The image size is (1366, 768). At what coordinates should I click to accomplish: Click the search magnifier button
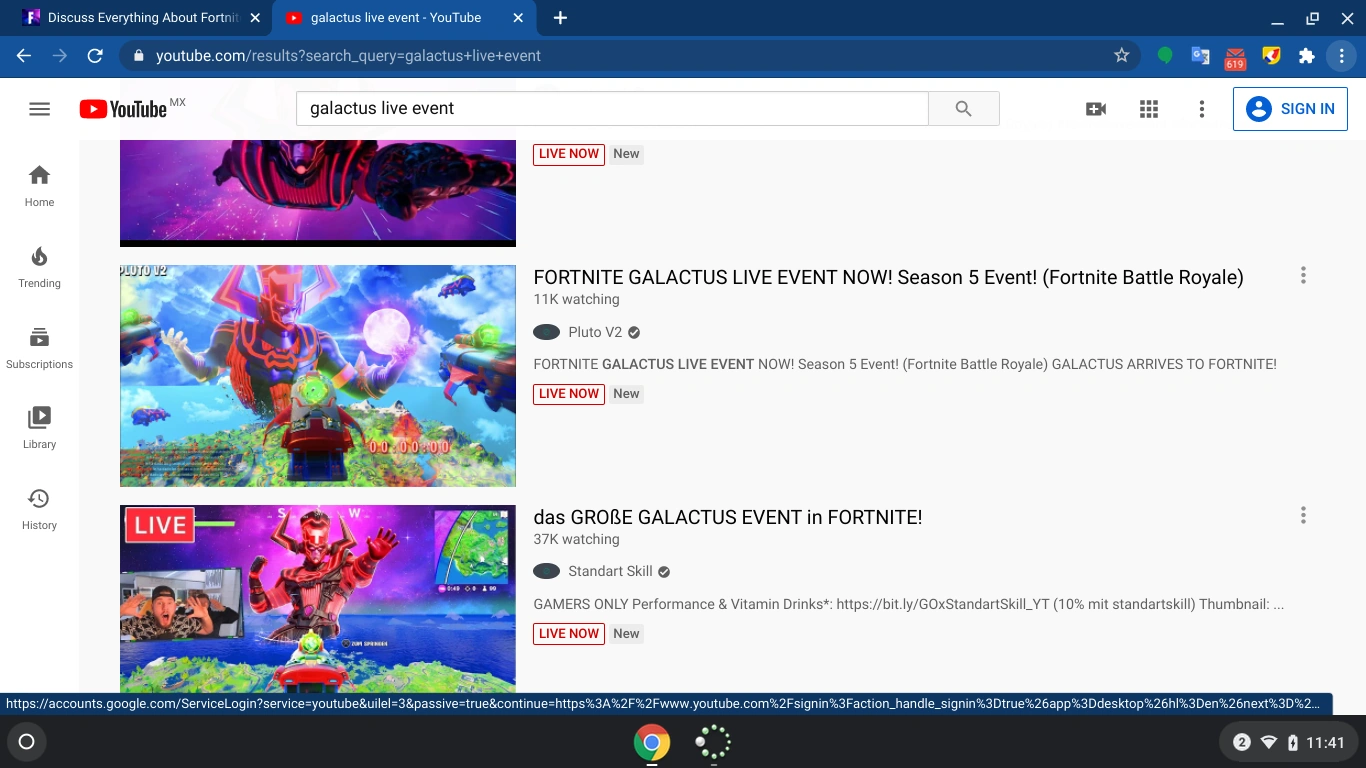(x=963, y=109)
